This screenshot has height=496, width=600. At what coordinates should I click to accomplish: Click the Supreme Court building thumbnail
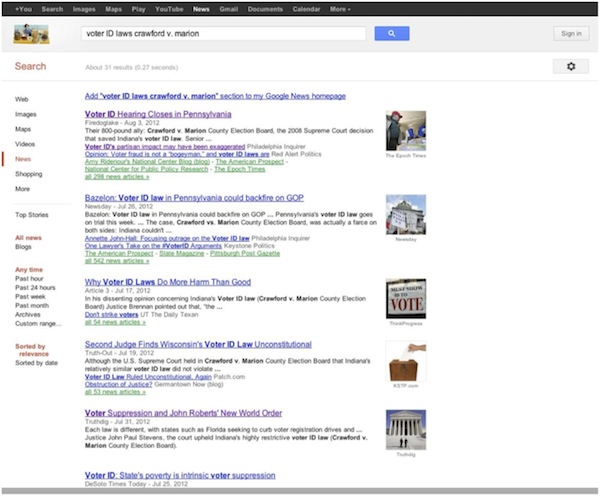click(x=406, y=430)
